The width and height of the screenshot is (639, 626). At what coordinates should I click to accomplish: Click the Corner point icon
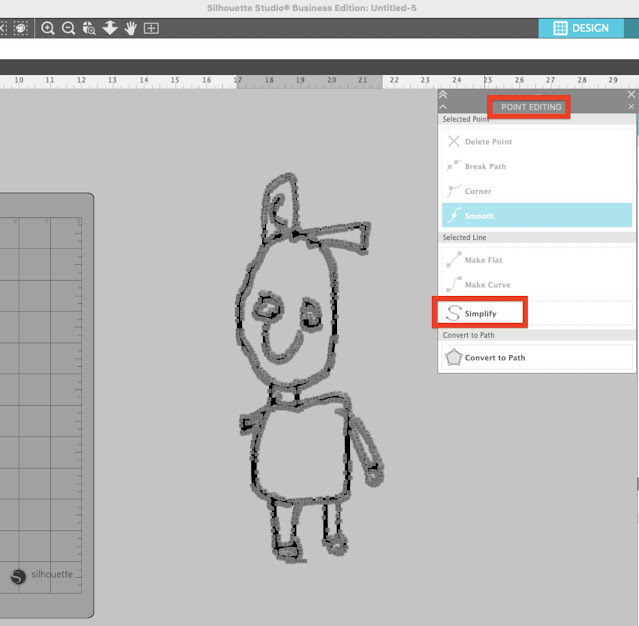pos(454,190)
